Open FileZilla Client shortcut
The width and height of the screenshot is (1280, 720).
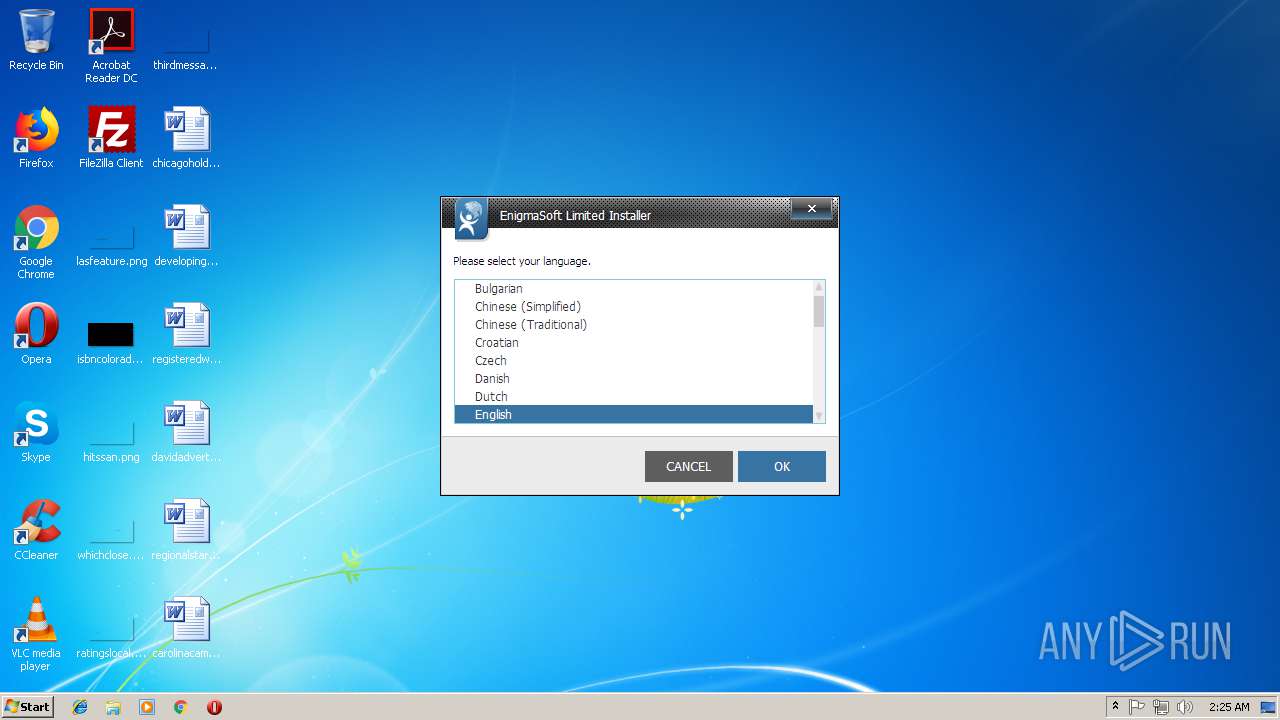tap(111, 138)
